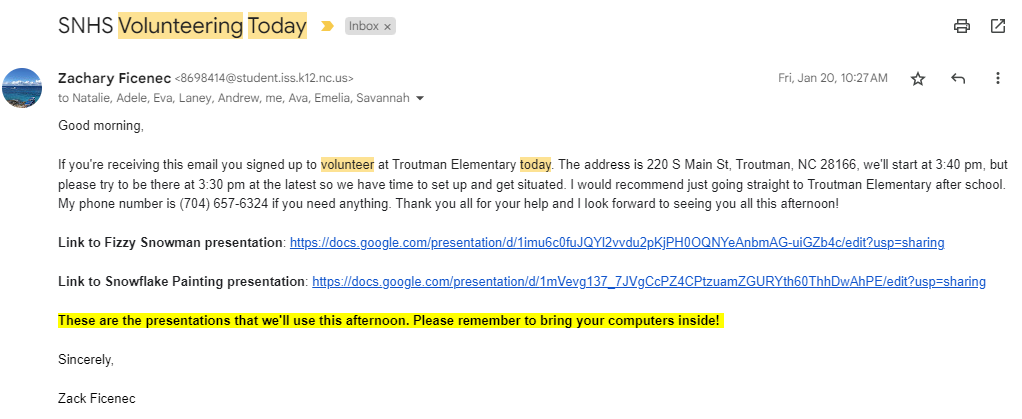Image resolution: width=1022 pixels, height=419 pixels.
Task: Open the Fizzy Snowman presentation link
Action: pos(616,243)
